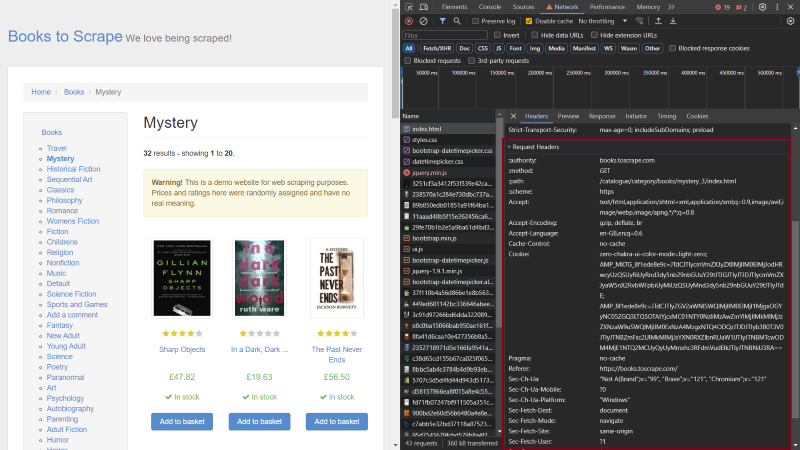The width and height of the screenshot is (800, 450).
Task: Show more DevTools tabs via chevron
Action: (x=671, y=7)
